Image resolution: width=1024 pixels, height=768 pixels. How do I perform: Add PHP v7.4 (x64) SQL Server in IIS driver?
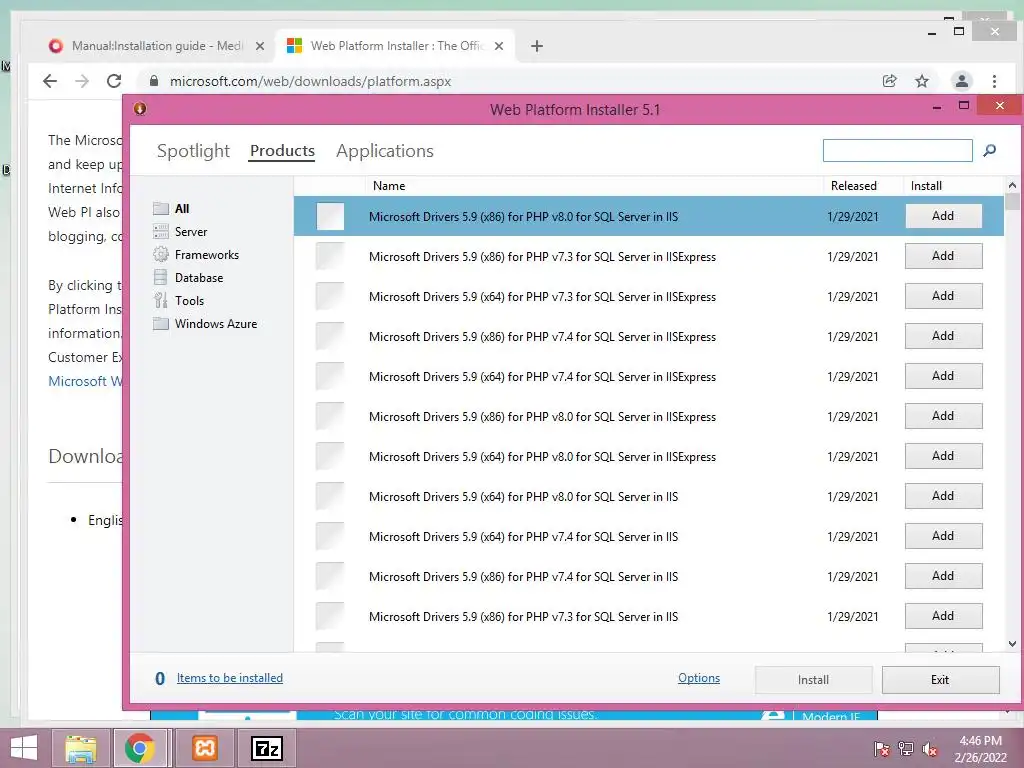pos(943,536)
